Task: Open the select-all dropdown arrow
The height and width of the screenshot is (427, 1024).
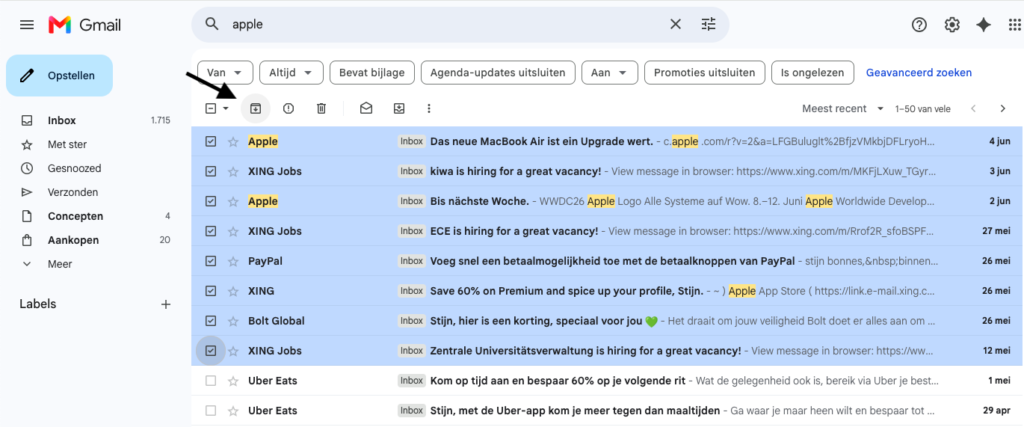Action: click(x=226, y=108)
